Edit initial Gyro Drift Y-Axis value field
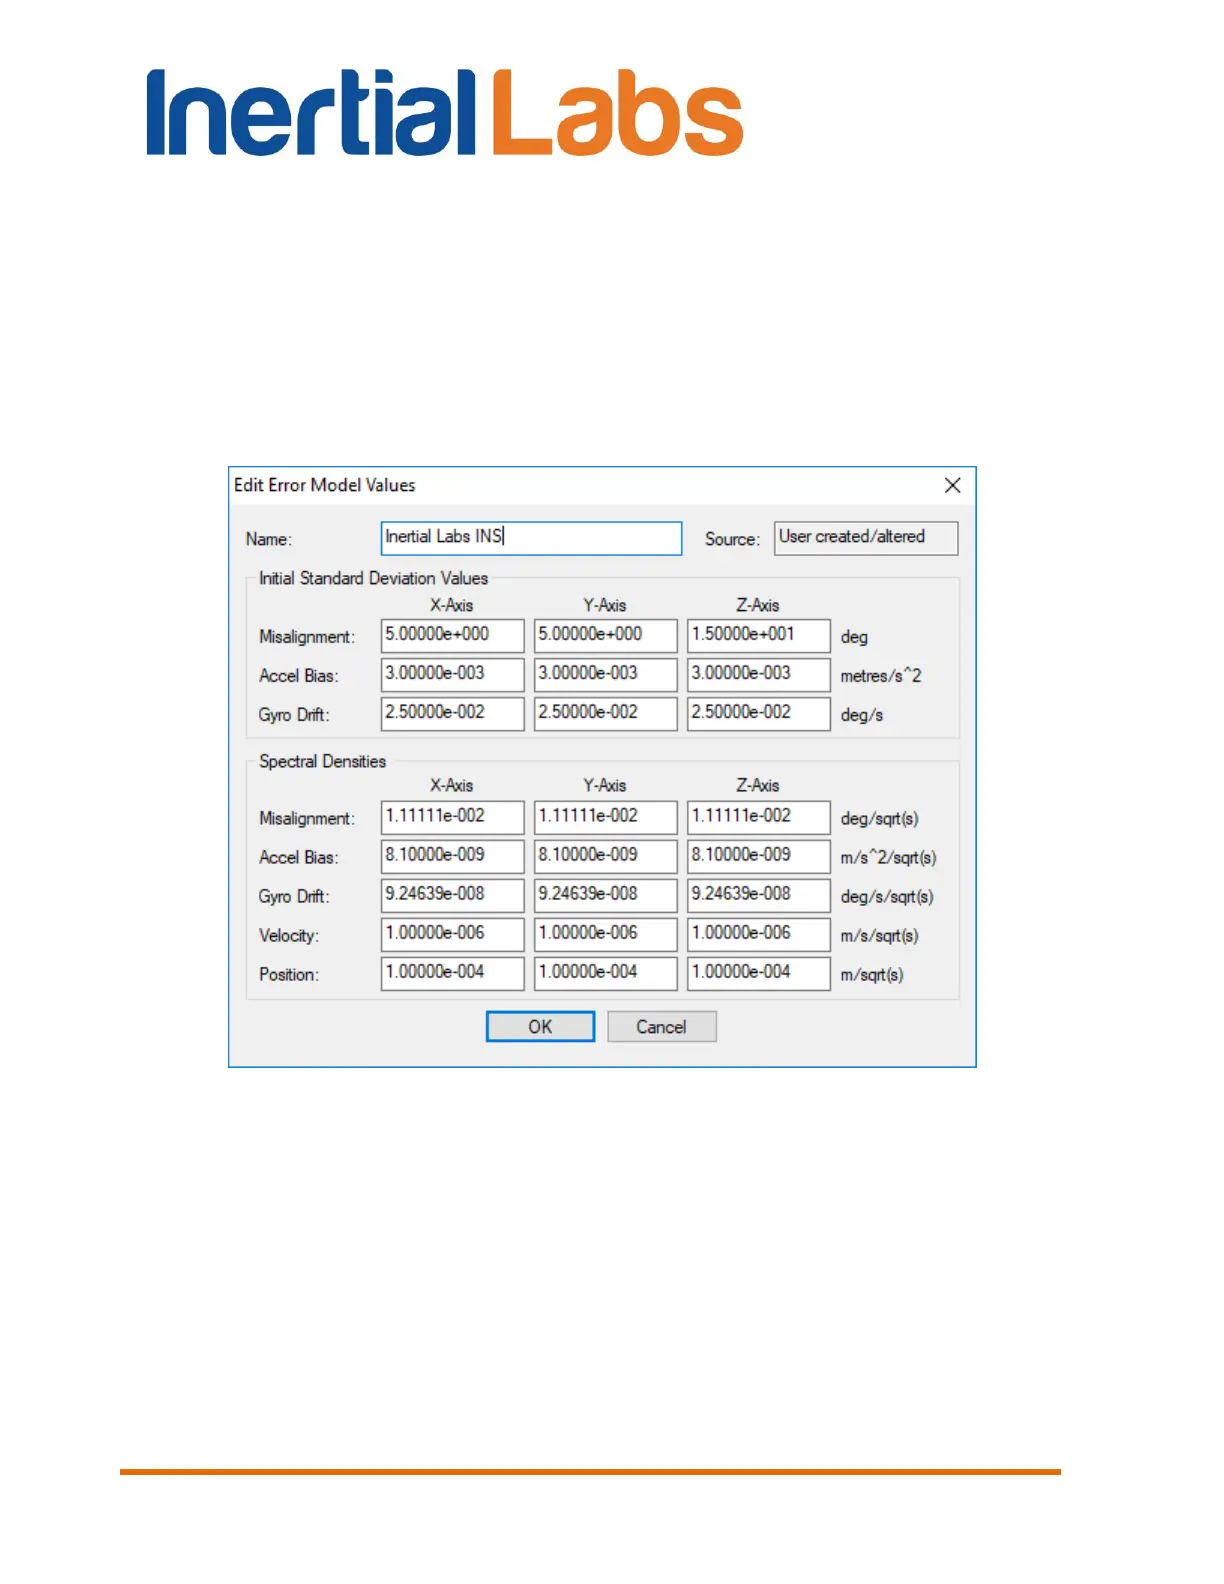Screen dimensions: 1224x1584 pos(605,713)
